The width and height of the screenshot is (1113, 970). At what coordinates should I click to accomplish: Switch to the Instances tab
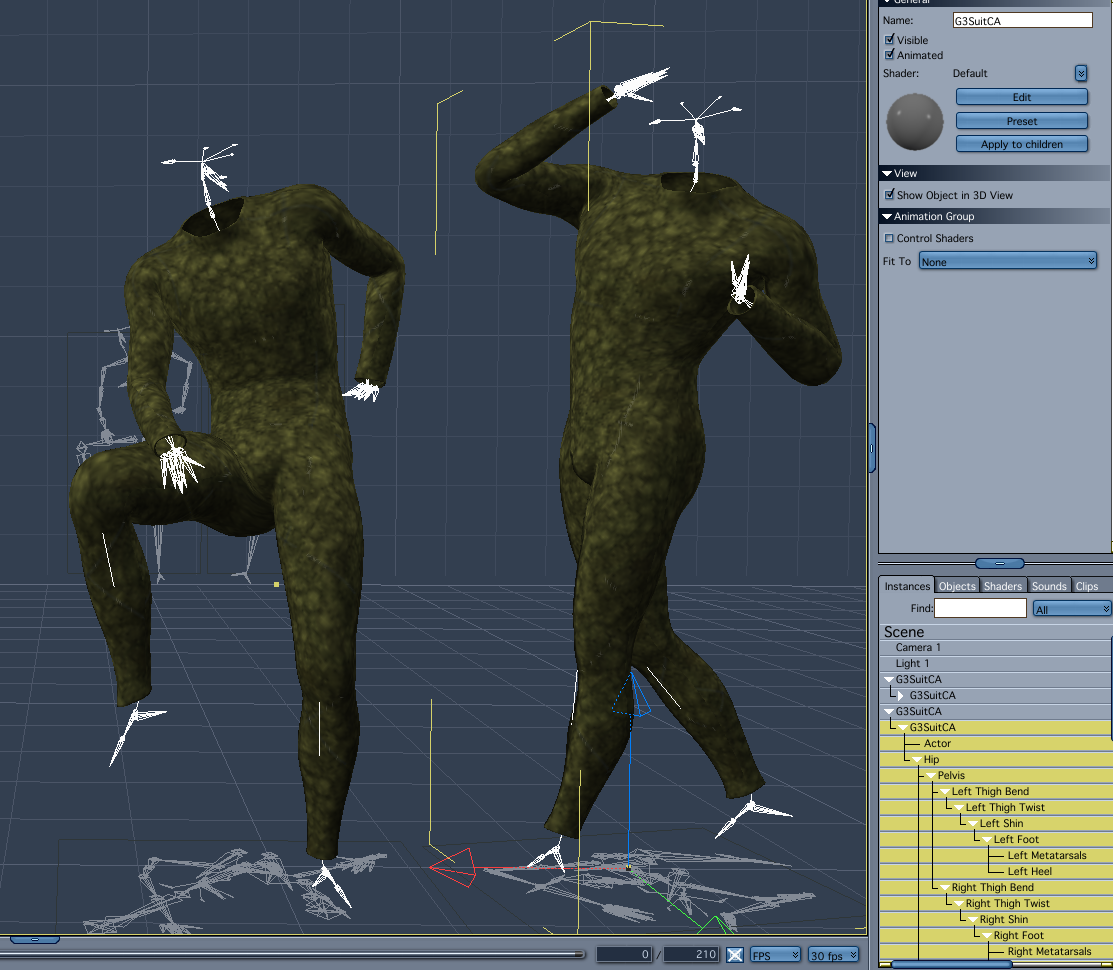tap(906, 585)
